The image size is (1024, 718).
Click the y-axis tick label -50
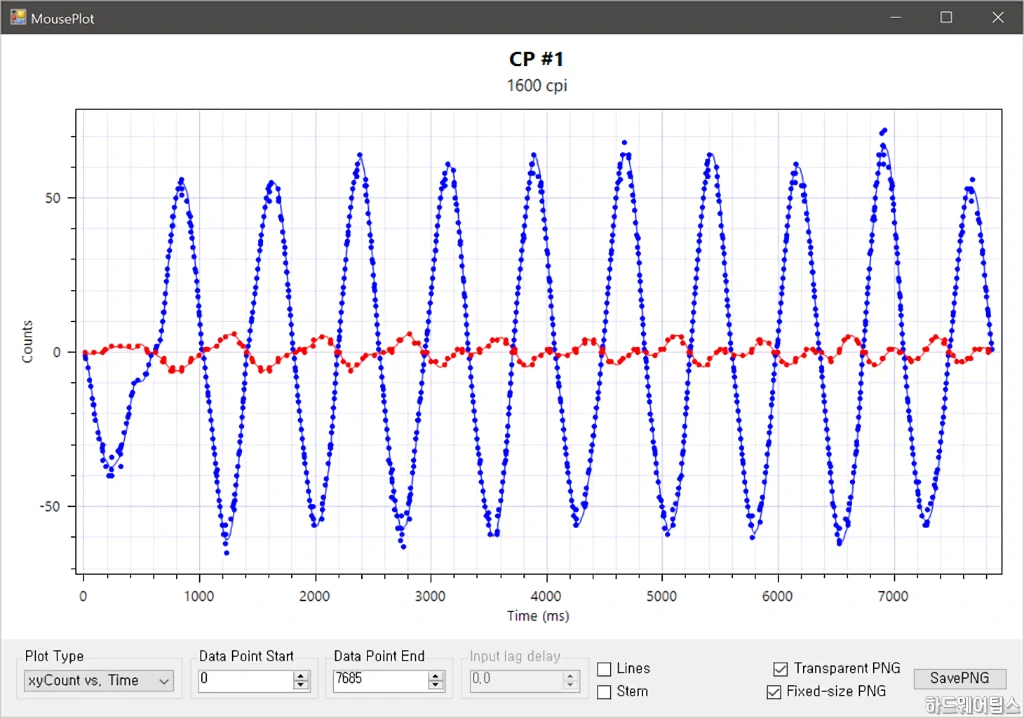(49, 506)
